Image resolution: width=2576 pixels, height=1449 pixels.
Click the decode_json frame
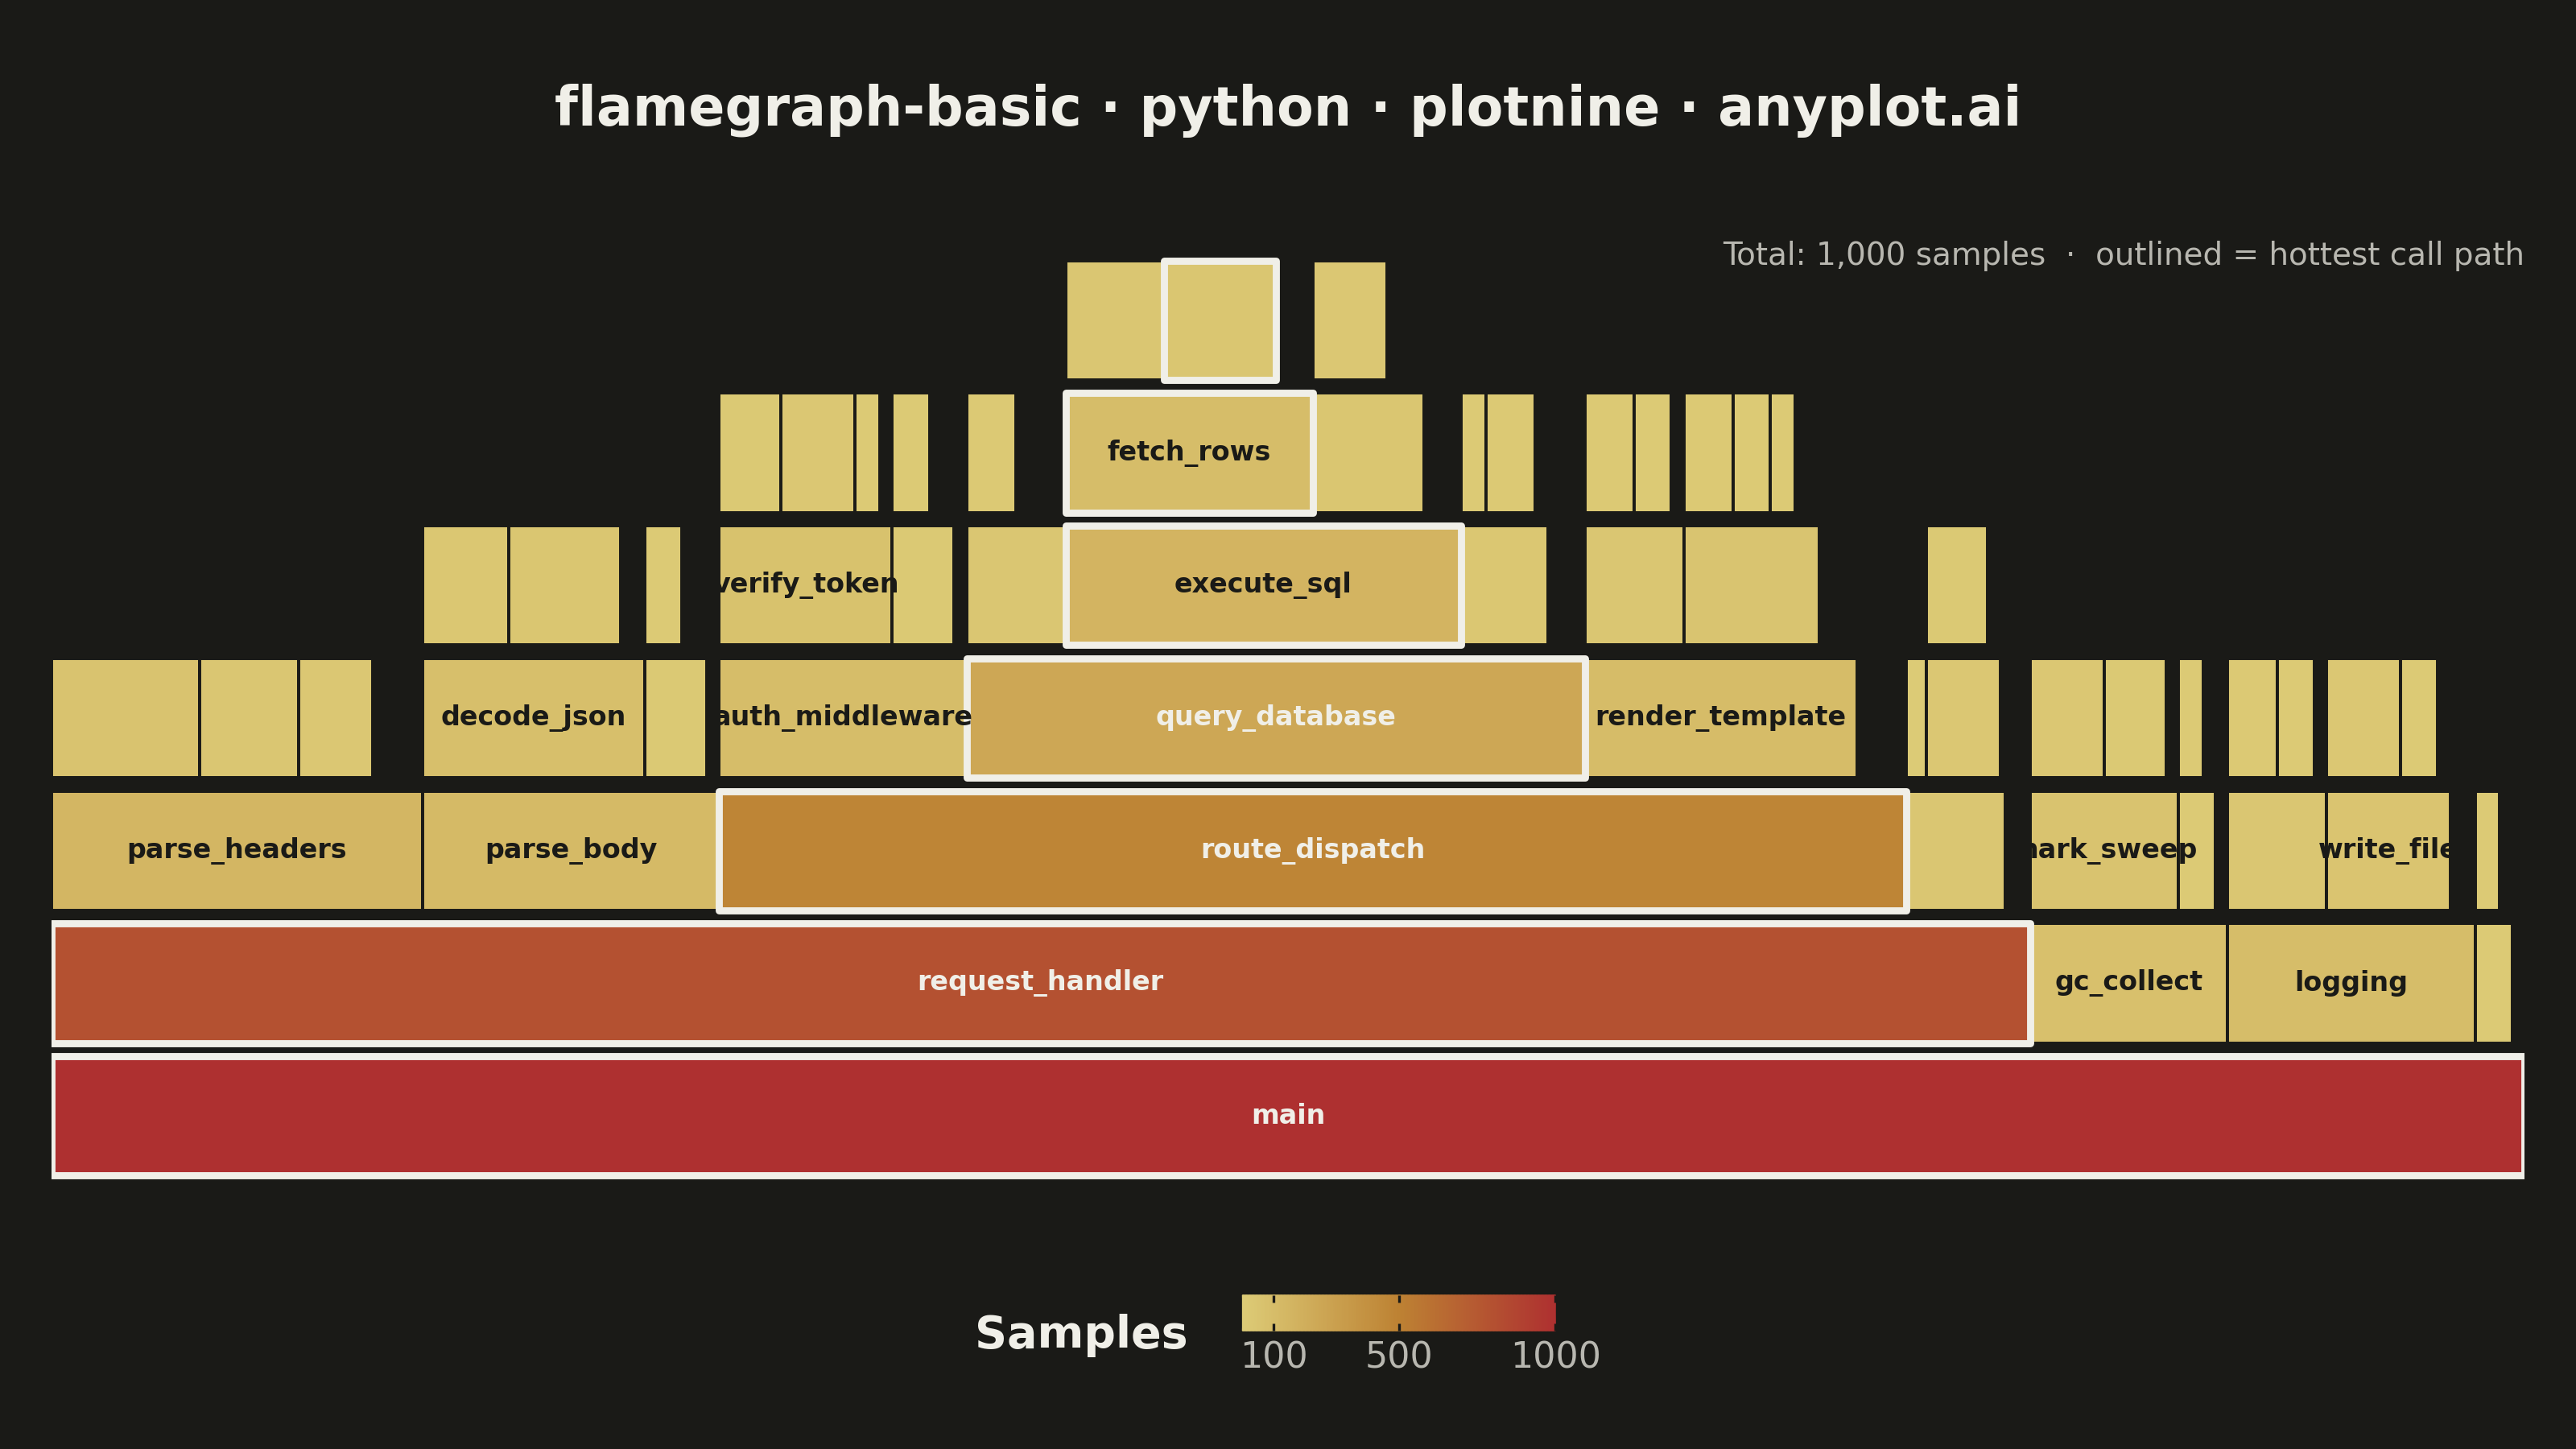click(x=533, y=717)
